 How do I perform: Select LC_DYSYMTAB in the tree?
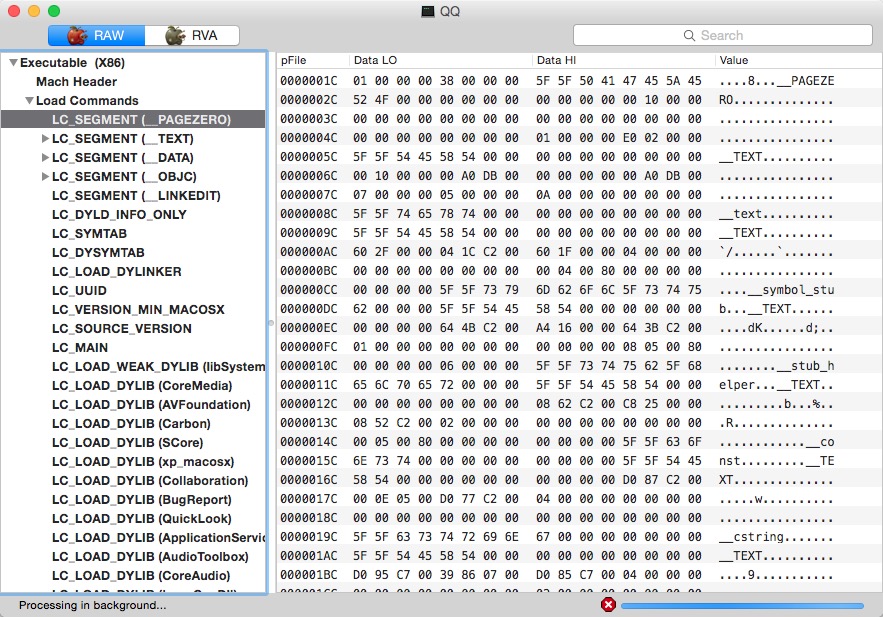[x=98, y=253]
